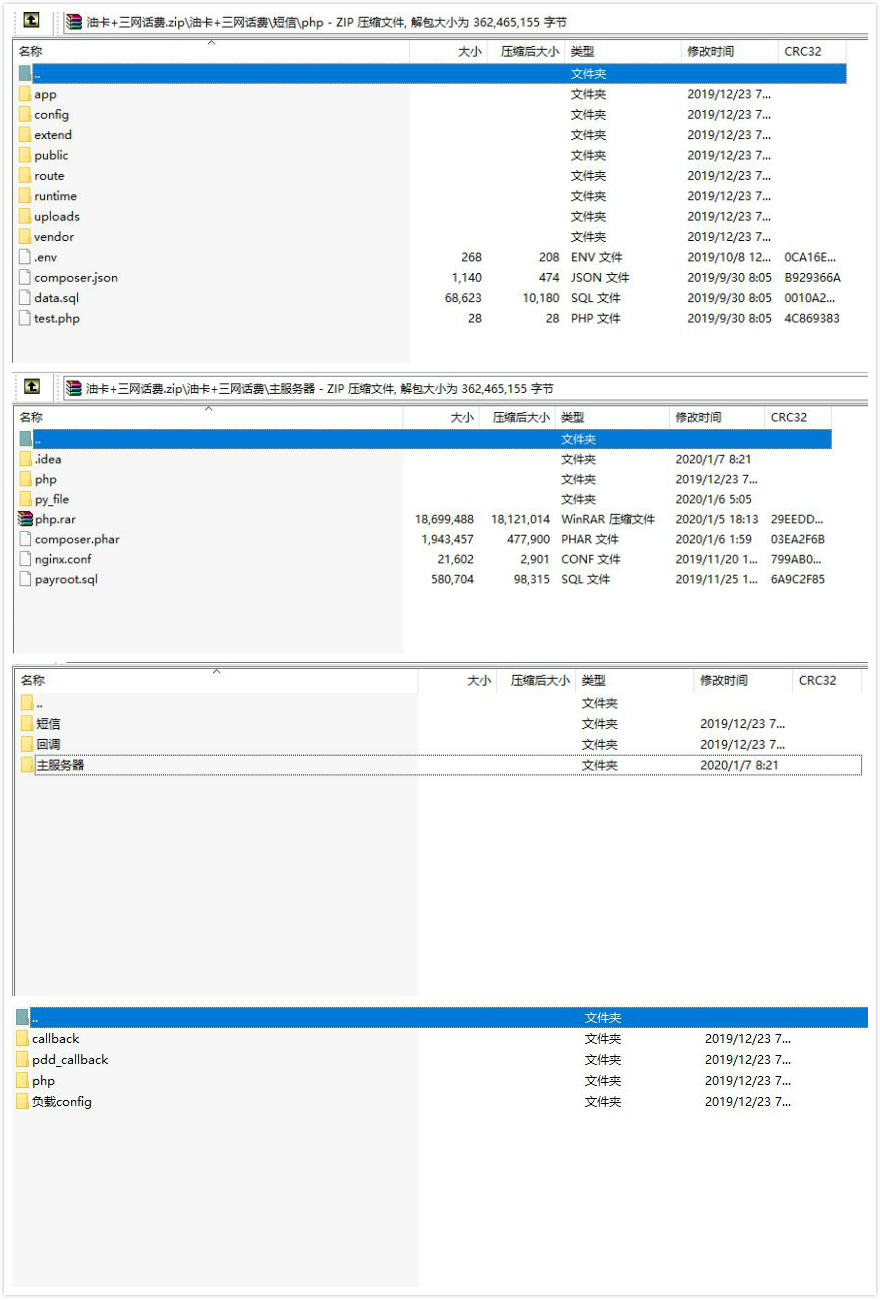Go up one level in 短信\php archive window
880x1300 pixels.
pyautogui.click(x=32, y=20)
